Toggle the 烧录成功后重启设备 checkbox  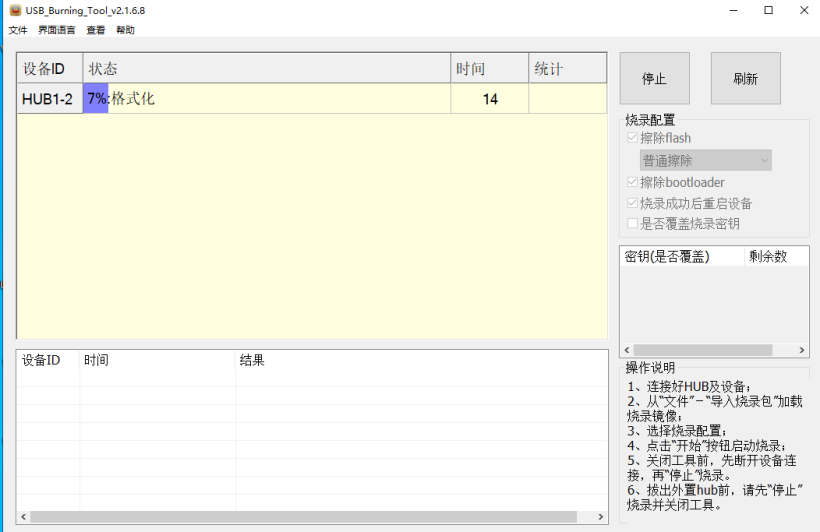tap(632, 203)
